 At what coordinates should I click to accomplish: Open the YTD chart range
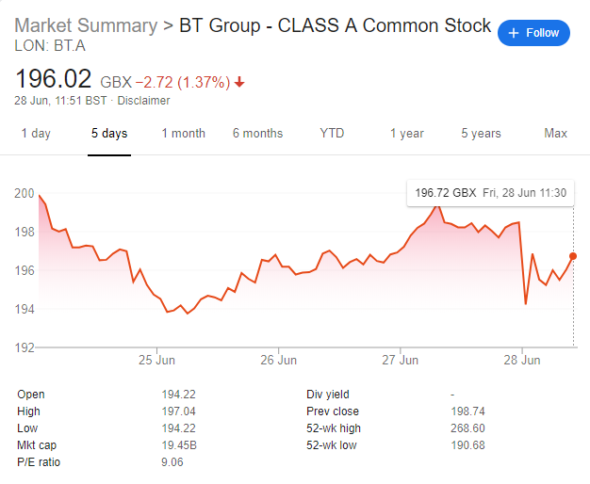tap(332, 133)
